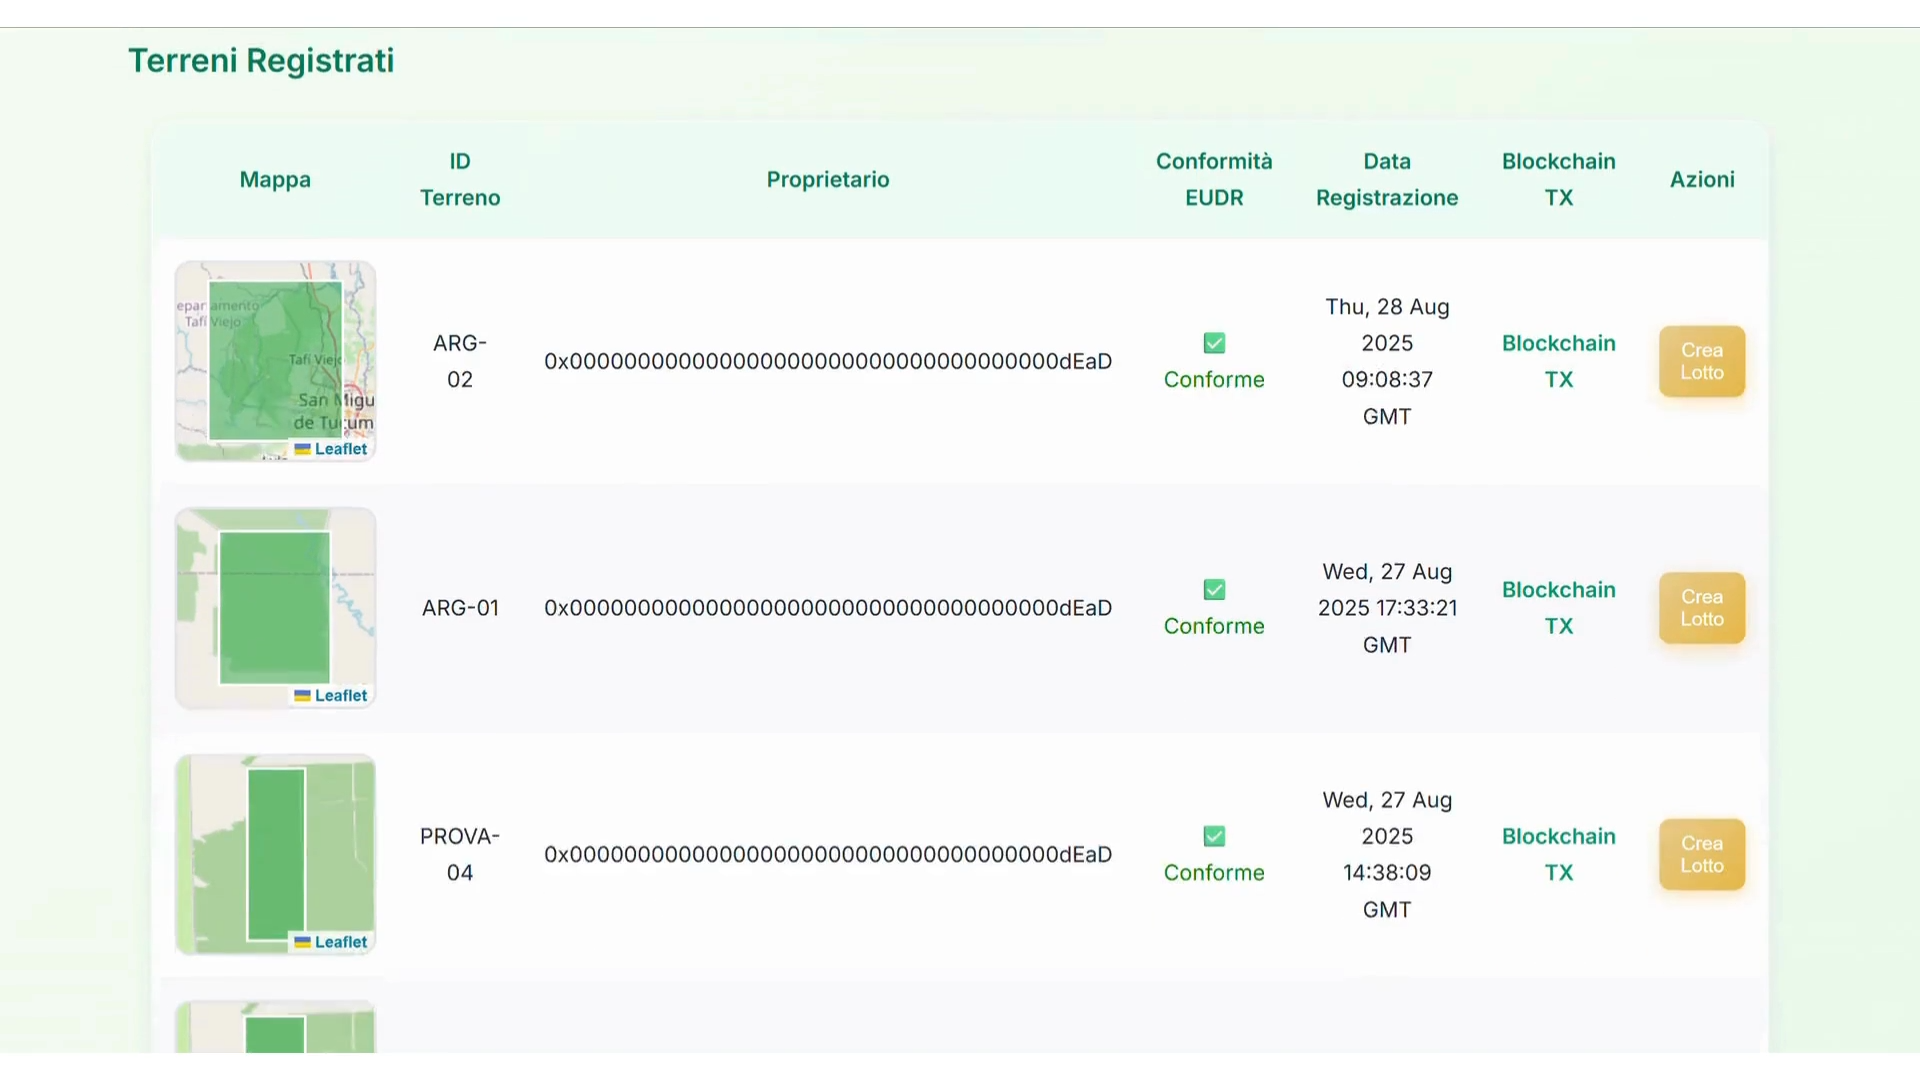Click green check icon in ARG-02 row
This screenshot has height=1080, width=1920.
1214,343
